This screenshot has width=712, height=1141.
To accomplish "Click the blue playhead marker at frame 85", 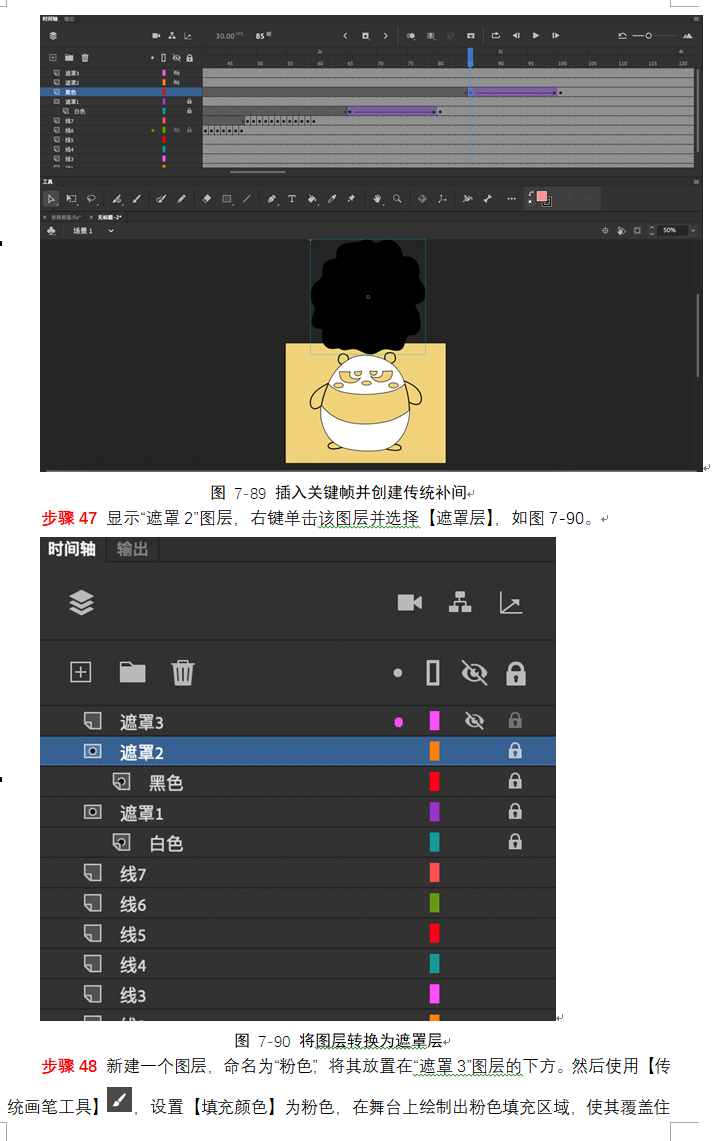I will [x=470, y=57].
